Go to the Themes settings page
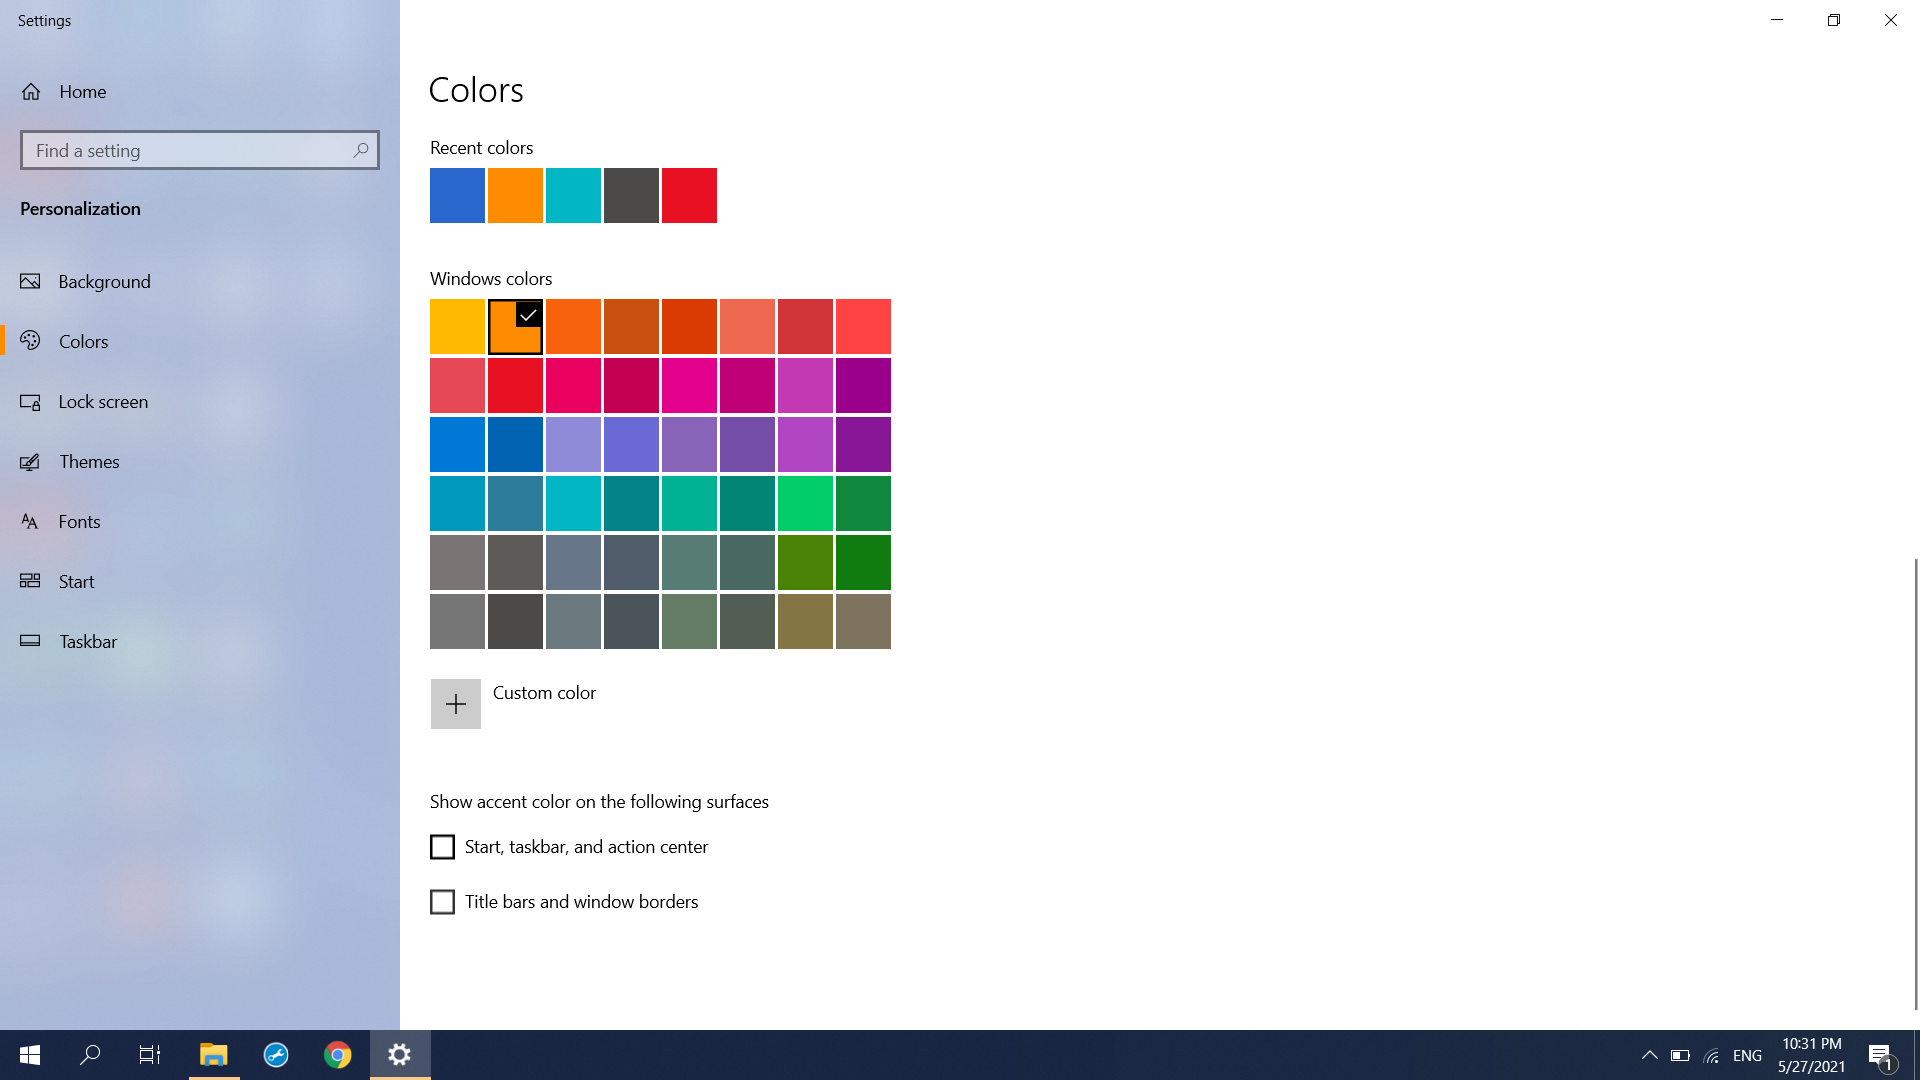 tap(200, 461)
